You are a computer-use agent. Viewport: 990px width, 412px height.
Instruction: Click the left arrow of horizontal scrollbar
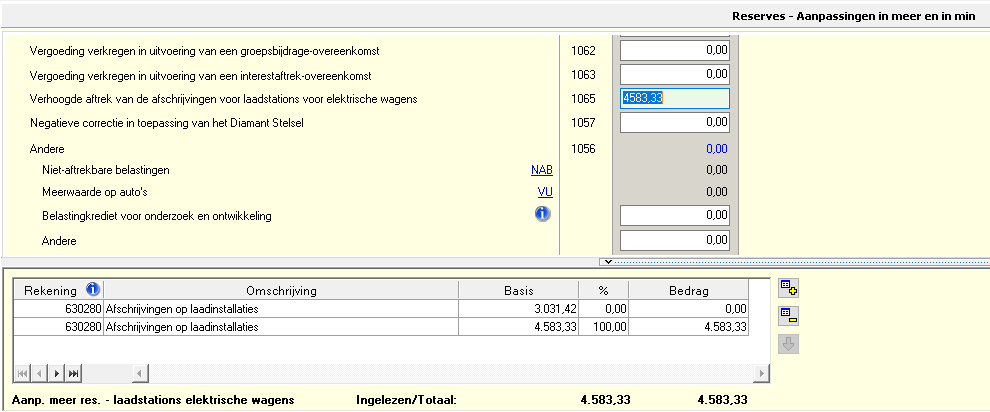click(x=140, y=373)
